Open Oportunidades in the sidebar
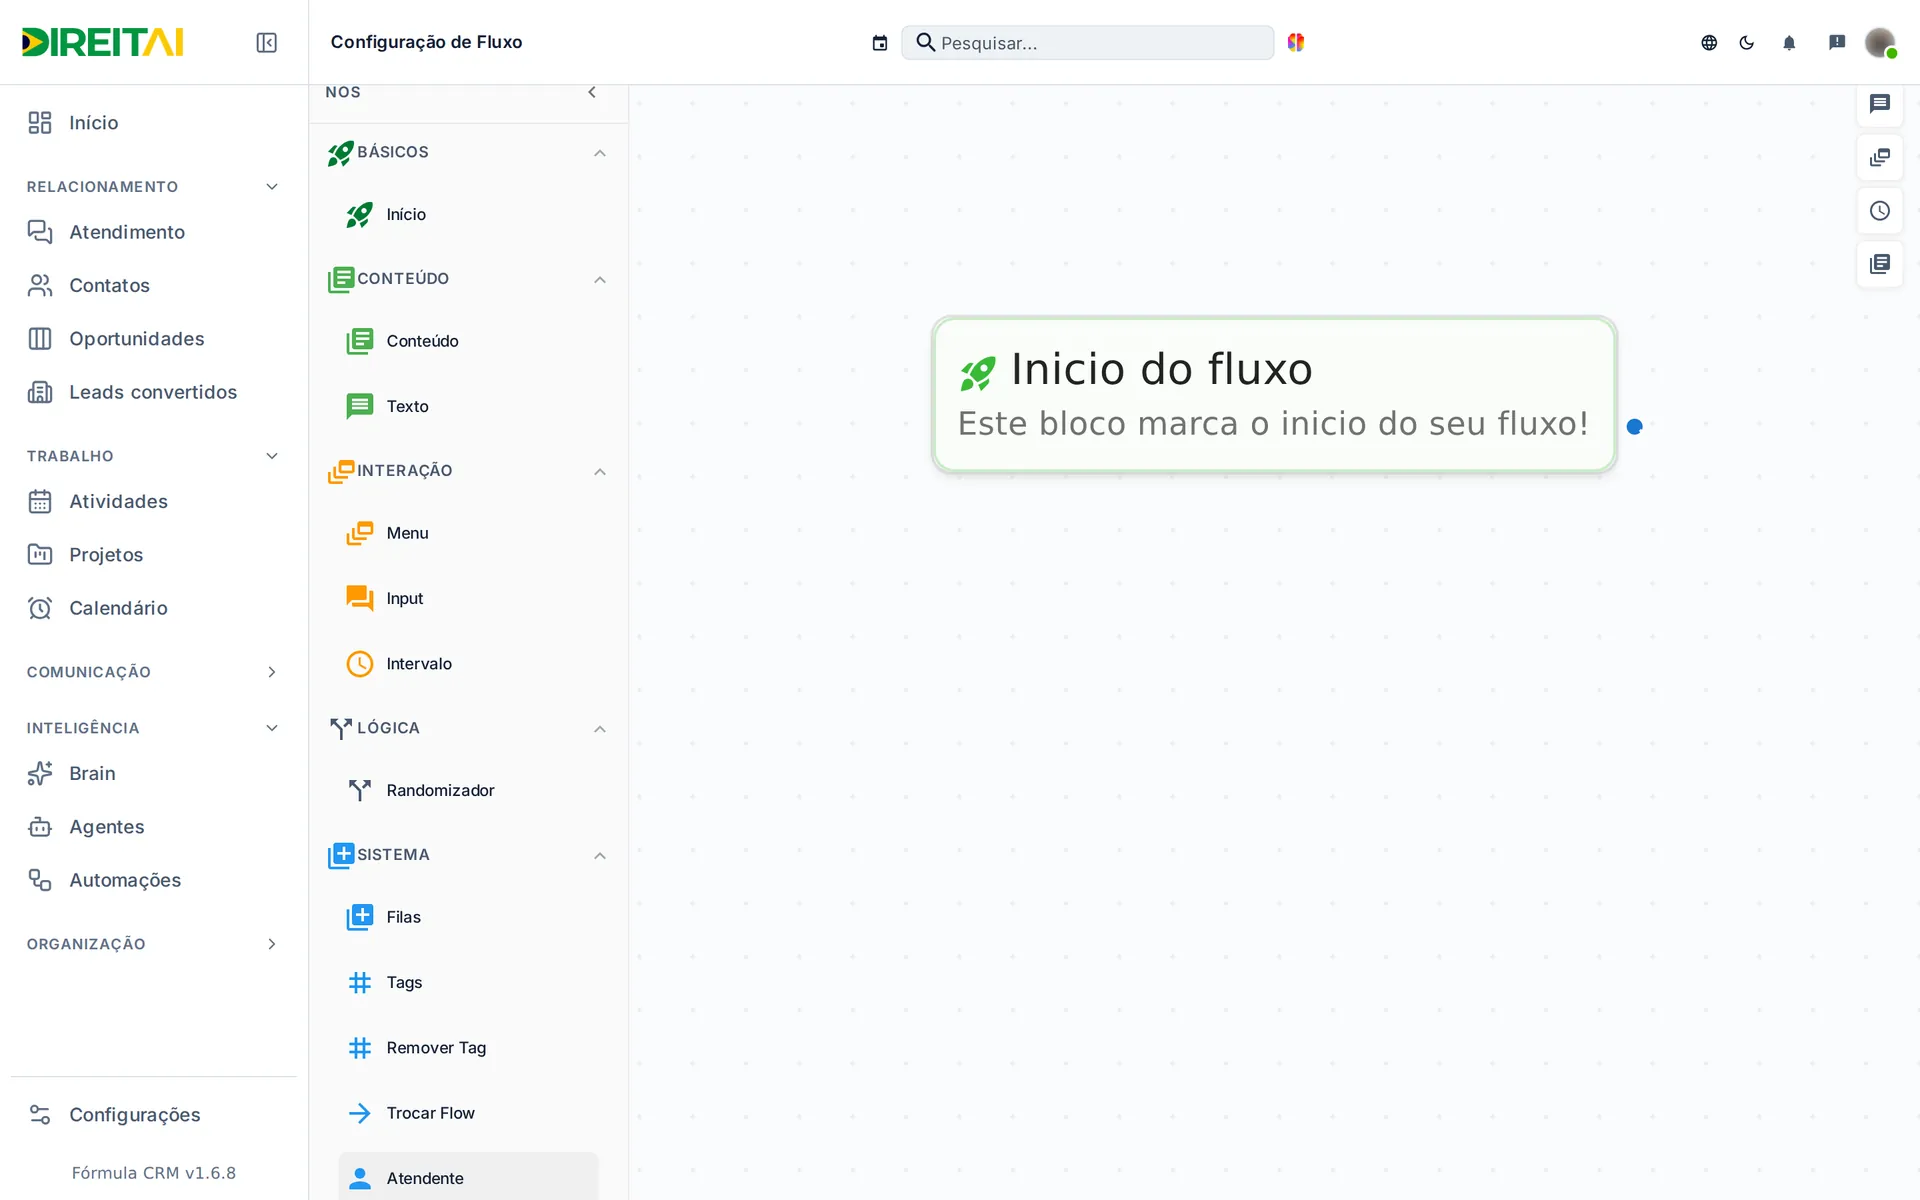 point(153,339)
